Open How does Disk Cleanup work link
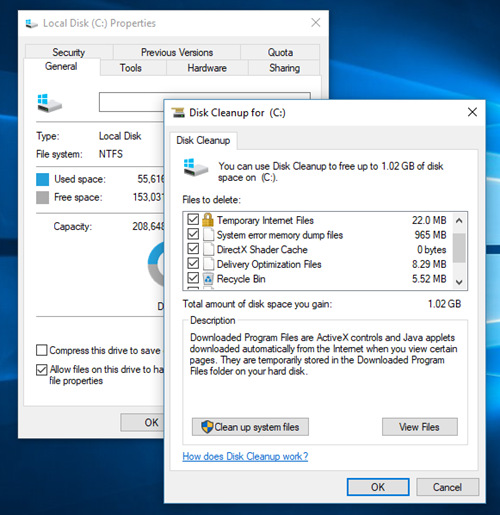The height and width of the screenshot is (515, 500). click(245, 456)
